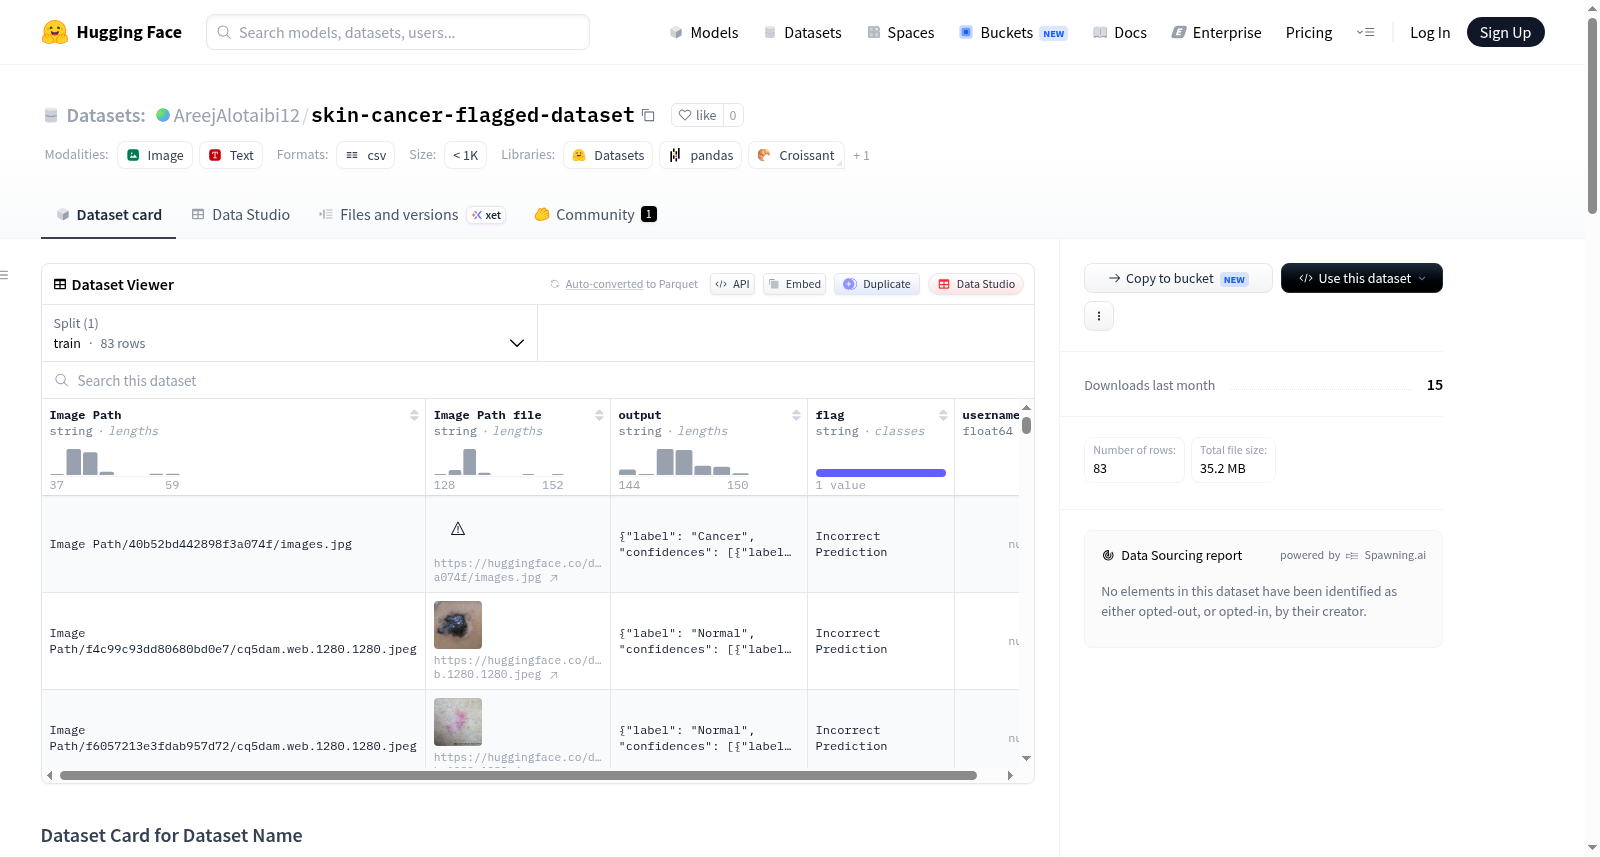Click the API button in Dataset Viewer
Image resolution: width=1600 pixels, height=857 pixels.
pyautogui.click(x=732, y=284)
